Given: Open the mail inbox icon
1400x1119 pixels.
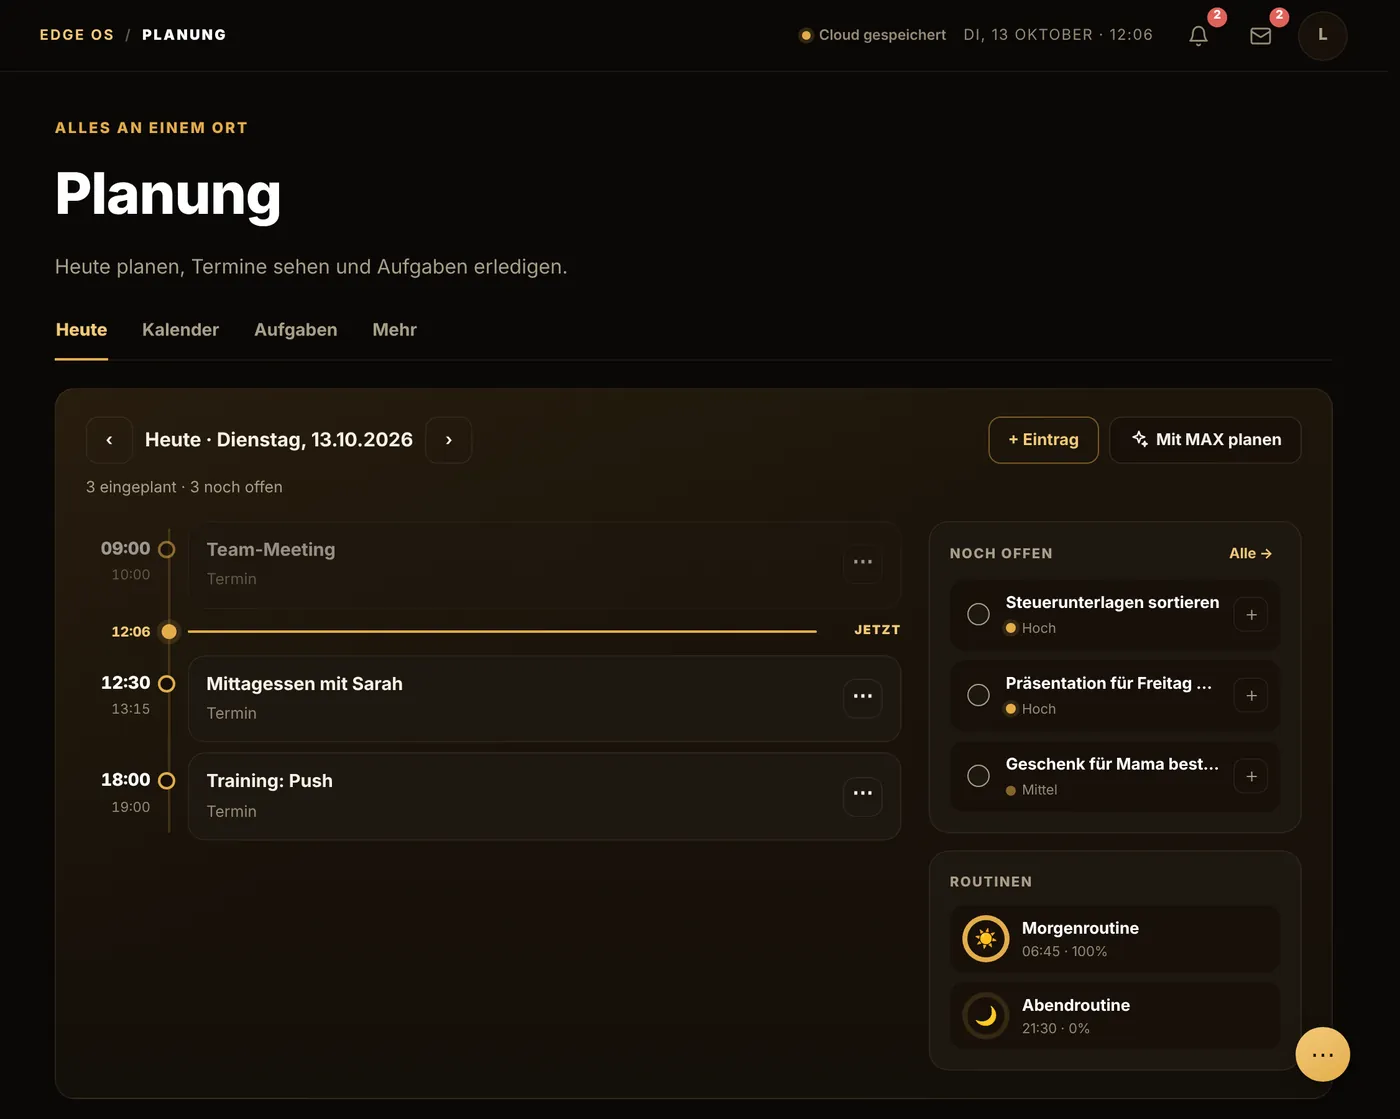Looking at the screenshot, I should (1260, 35).
